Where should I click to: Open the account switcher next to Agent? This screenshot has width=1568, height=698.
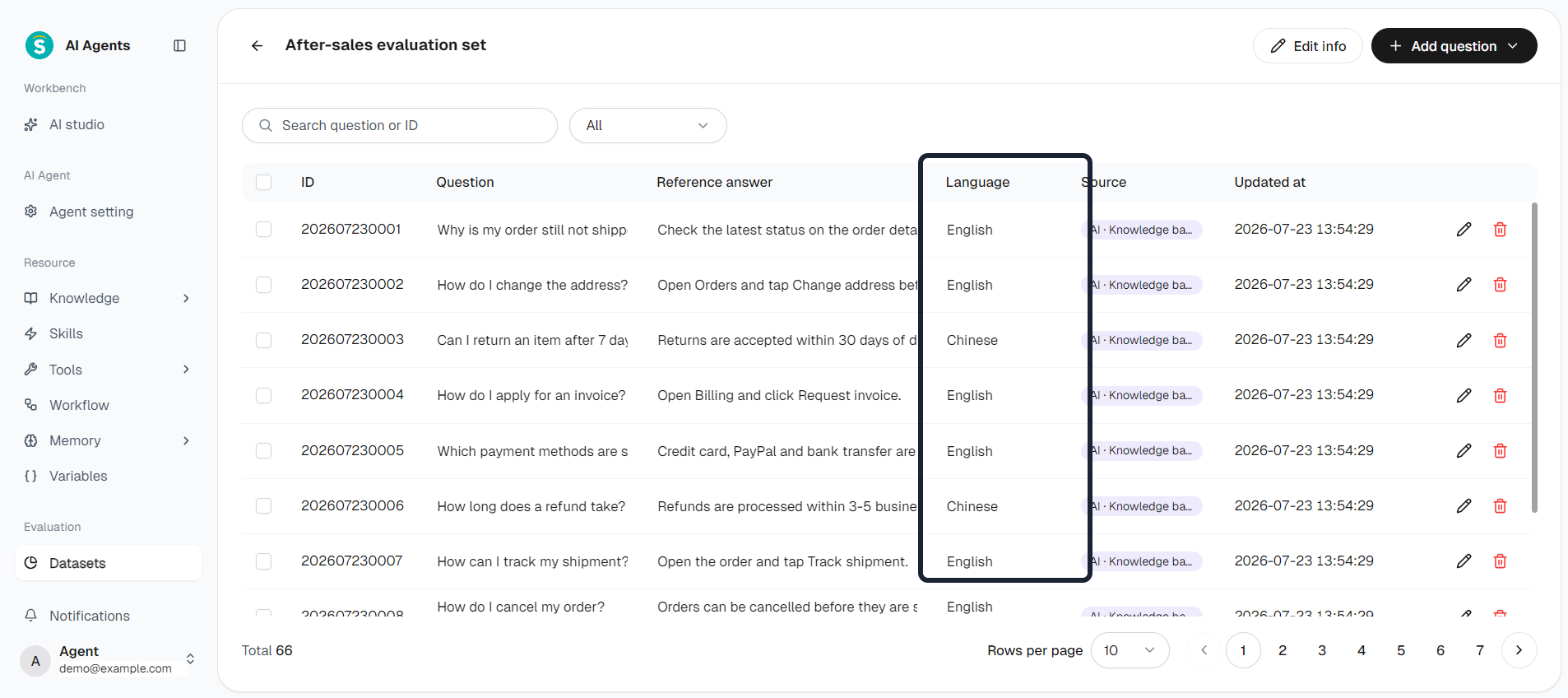(190, 660)
